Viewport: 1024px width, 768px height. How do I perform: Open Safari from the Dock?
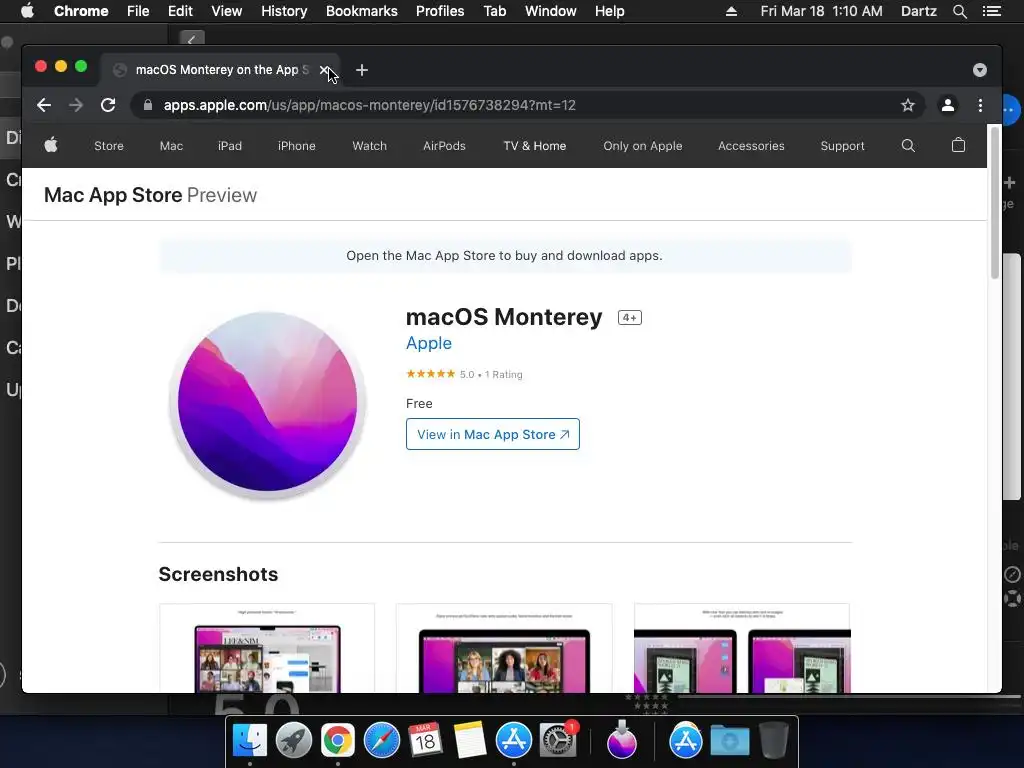tap(381, 741)
